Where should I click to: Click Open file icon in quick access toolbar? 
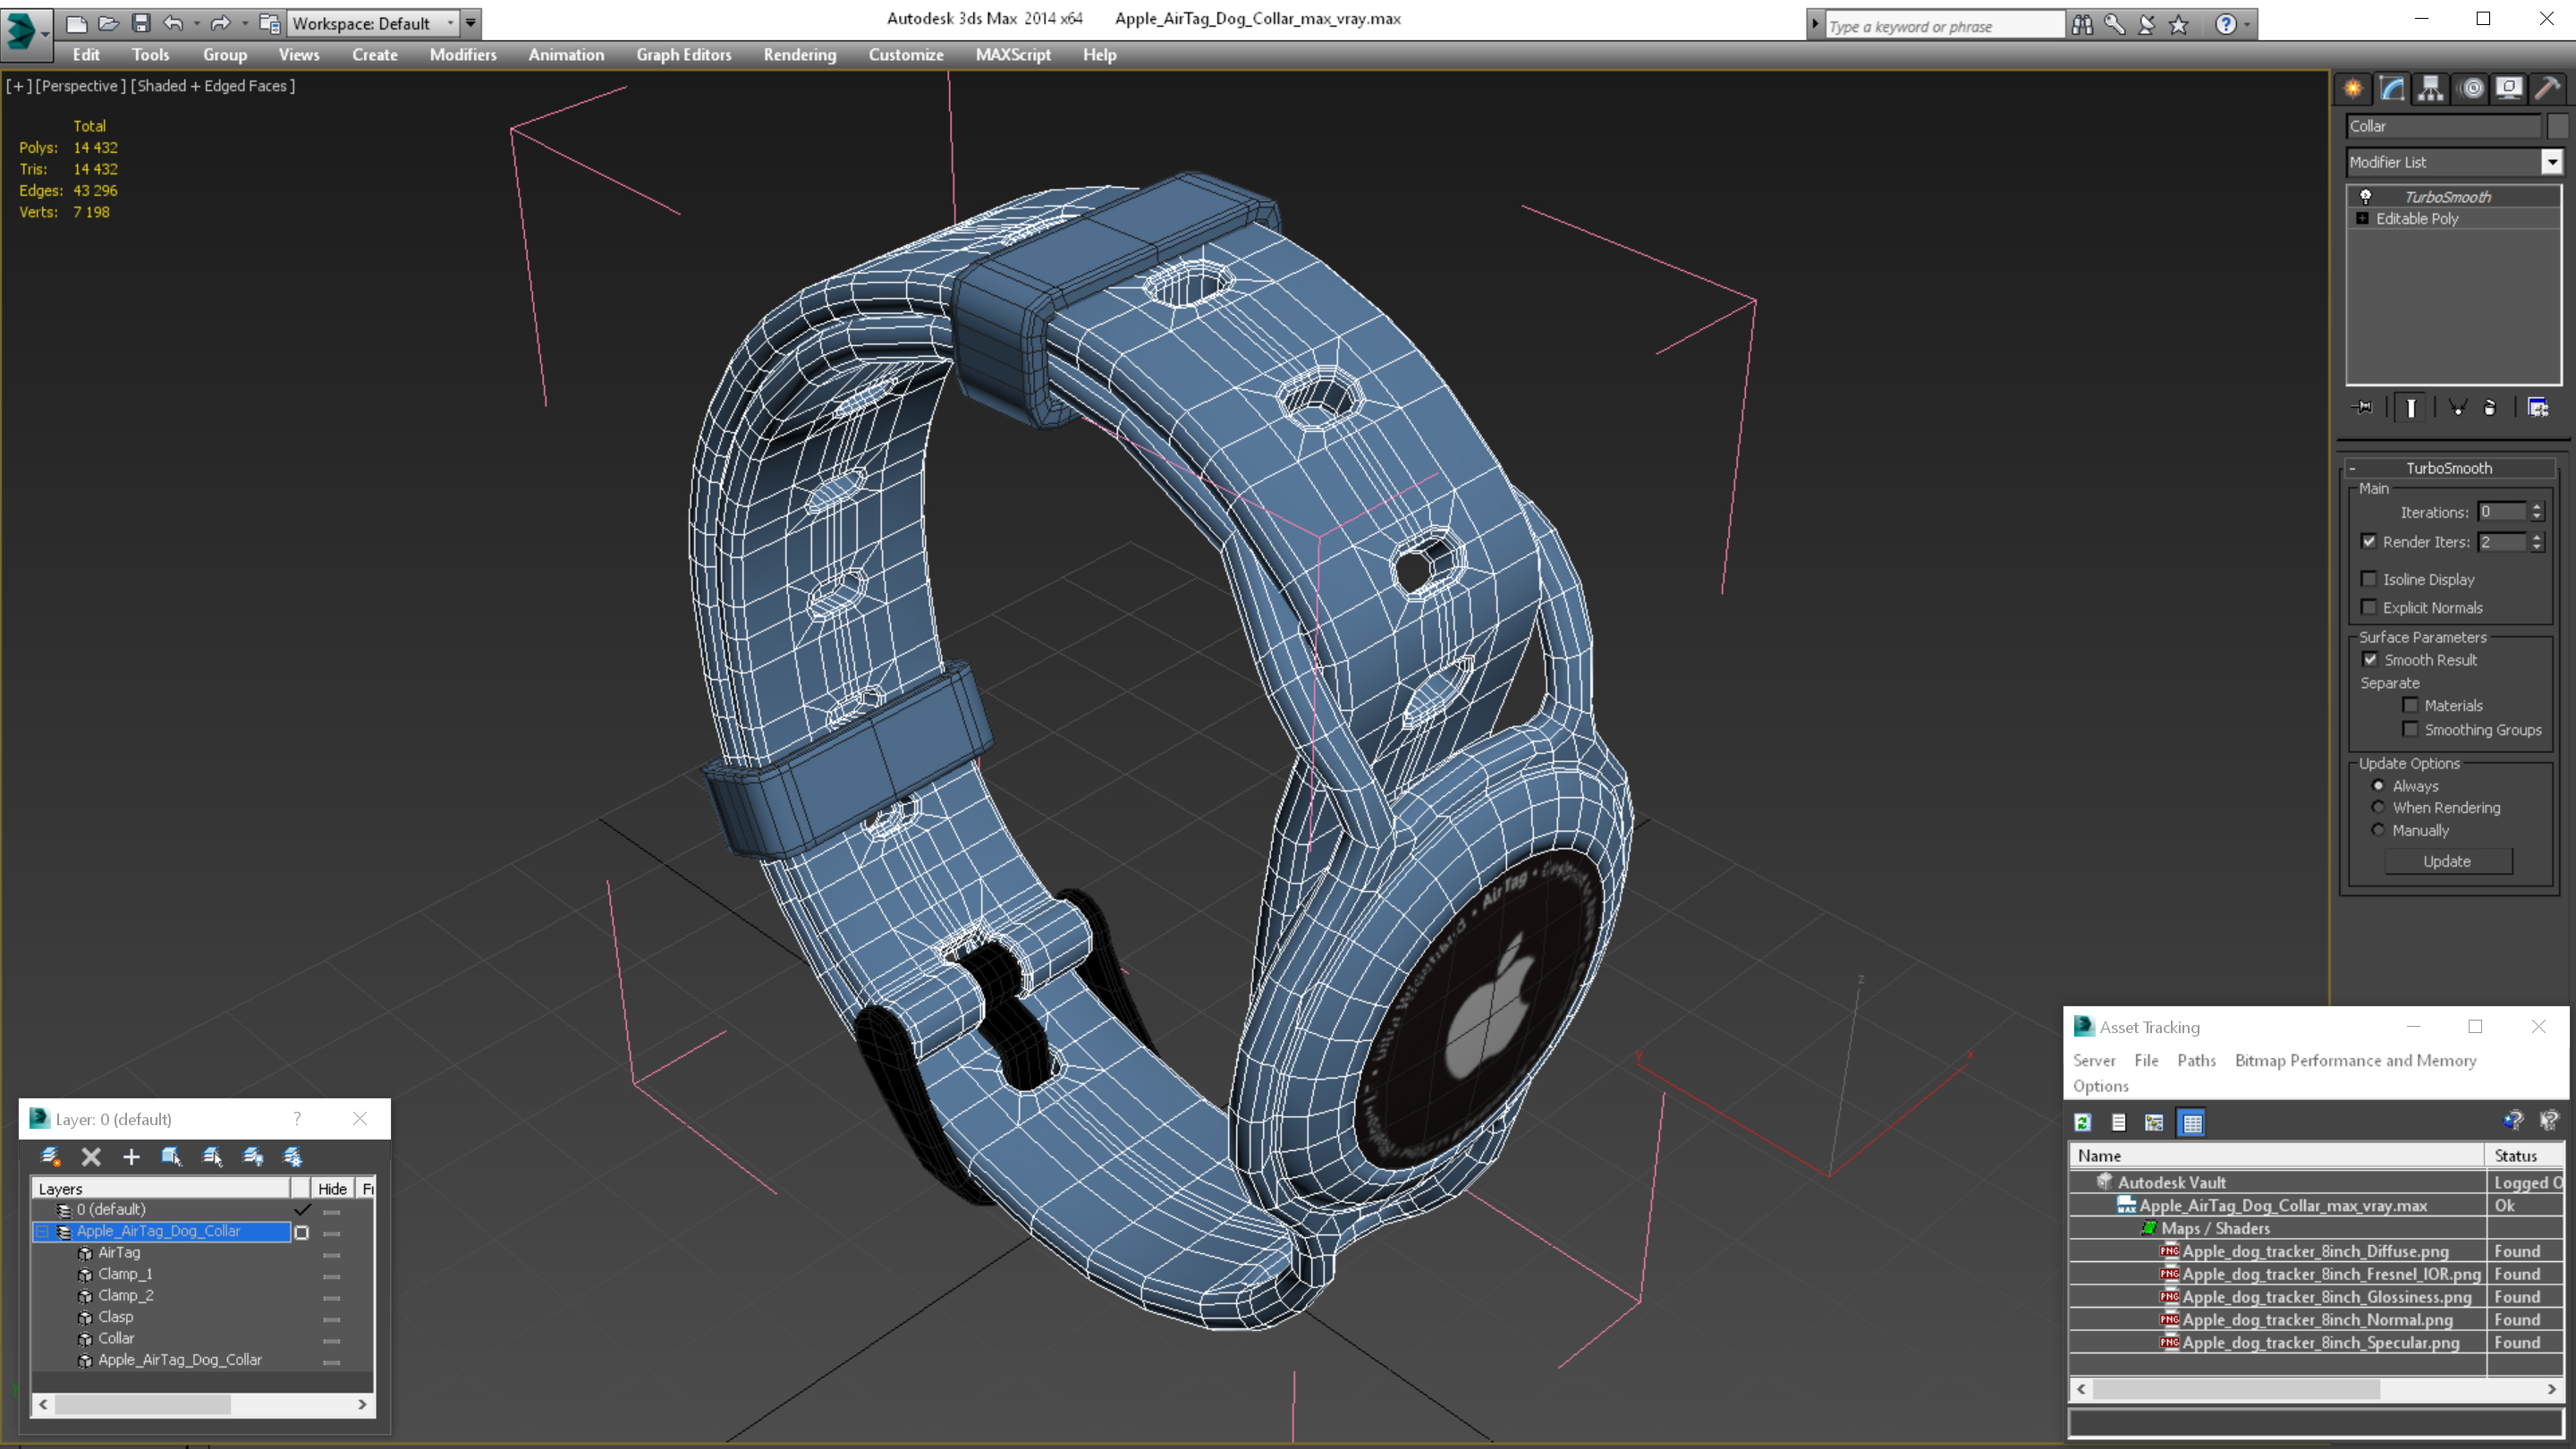[108, 23]
